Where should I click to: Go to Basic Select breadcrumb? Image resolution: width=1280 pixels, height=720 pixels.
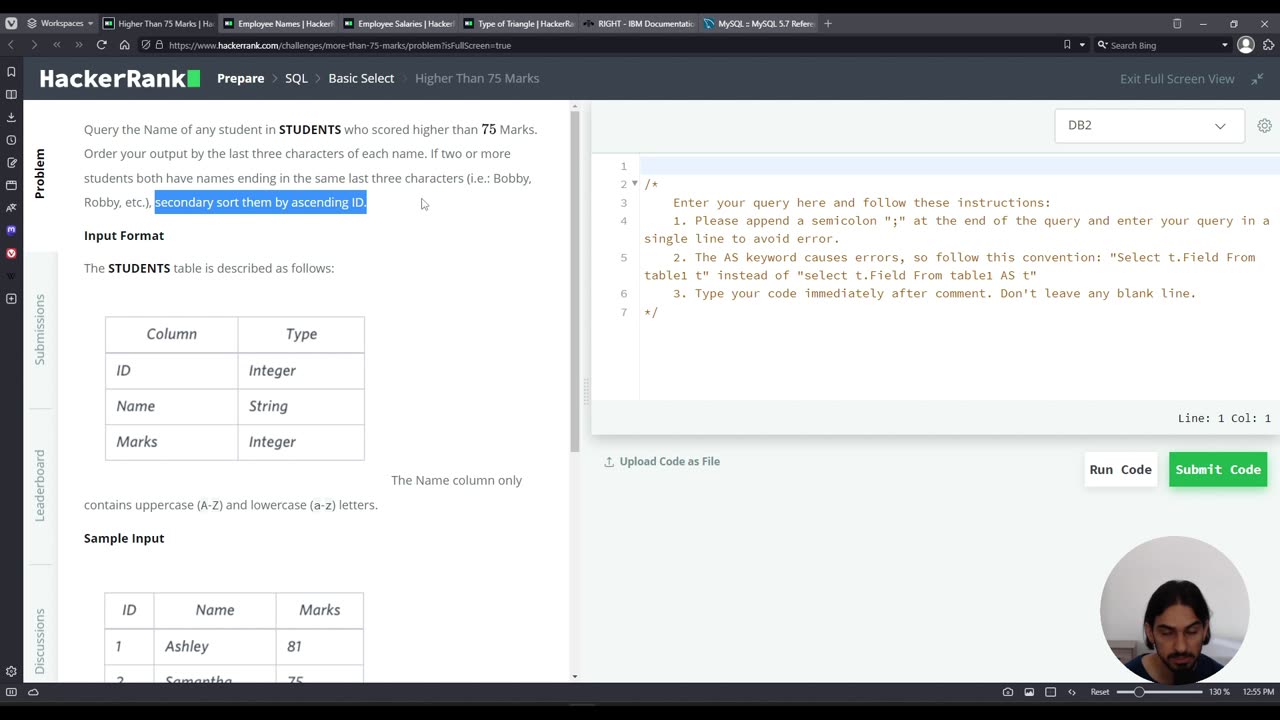[361, 78]
